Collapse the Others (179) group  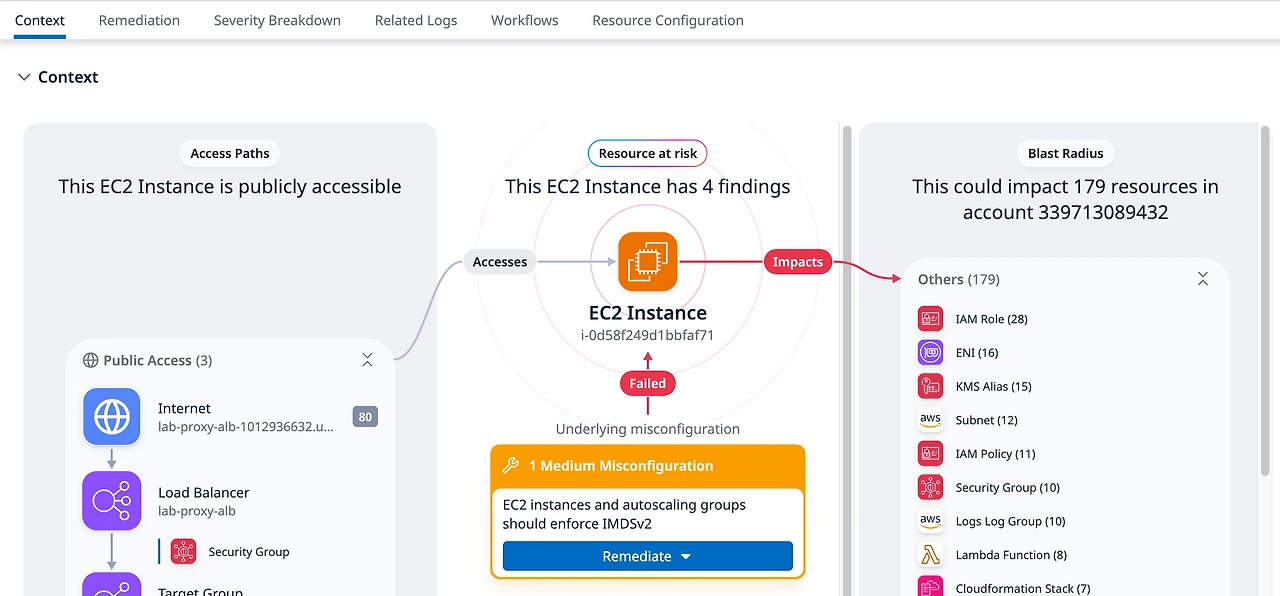pos(1203,279)
